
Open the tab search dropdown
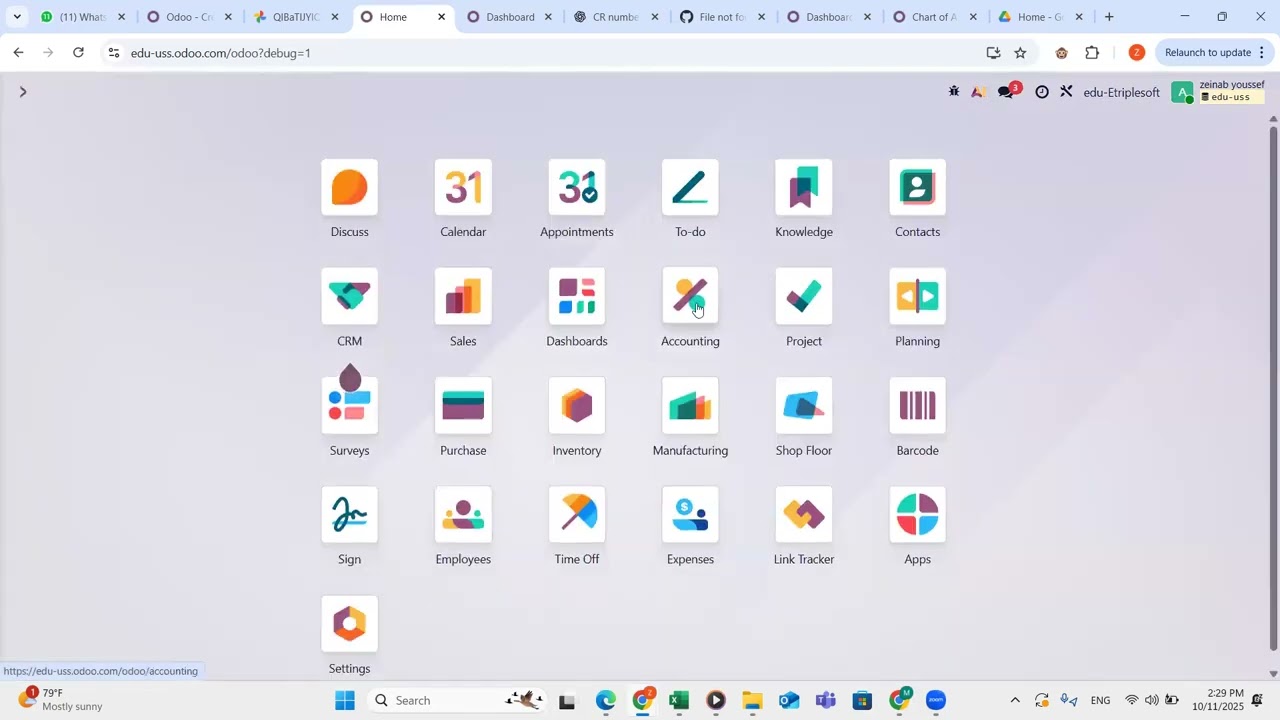(x=17, y=17)
